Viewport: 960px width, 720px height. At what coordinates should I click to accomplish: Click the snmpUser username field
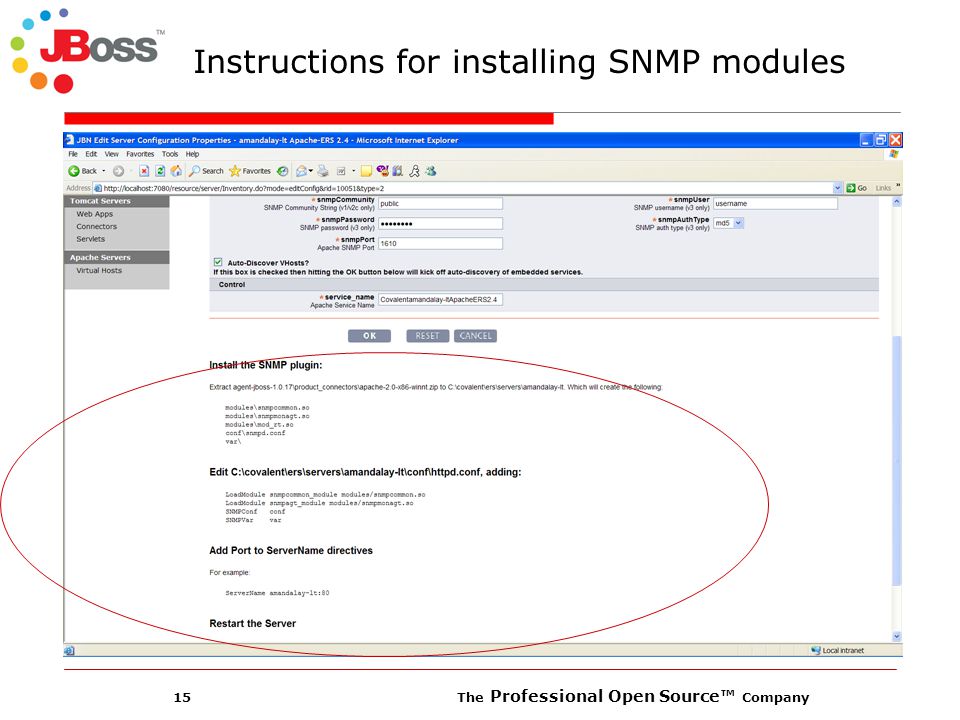point(775,203)
